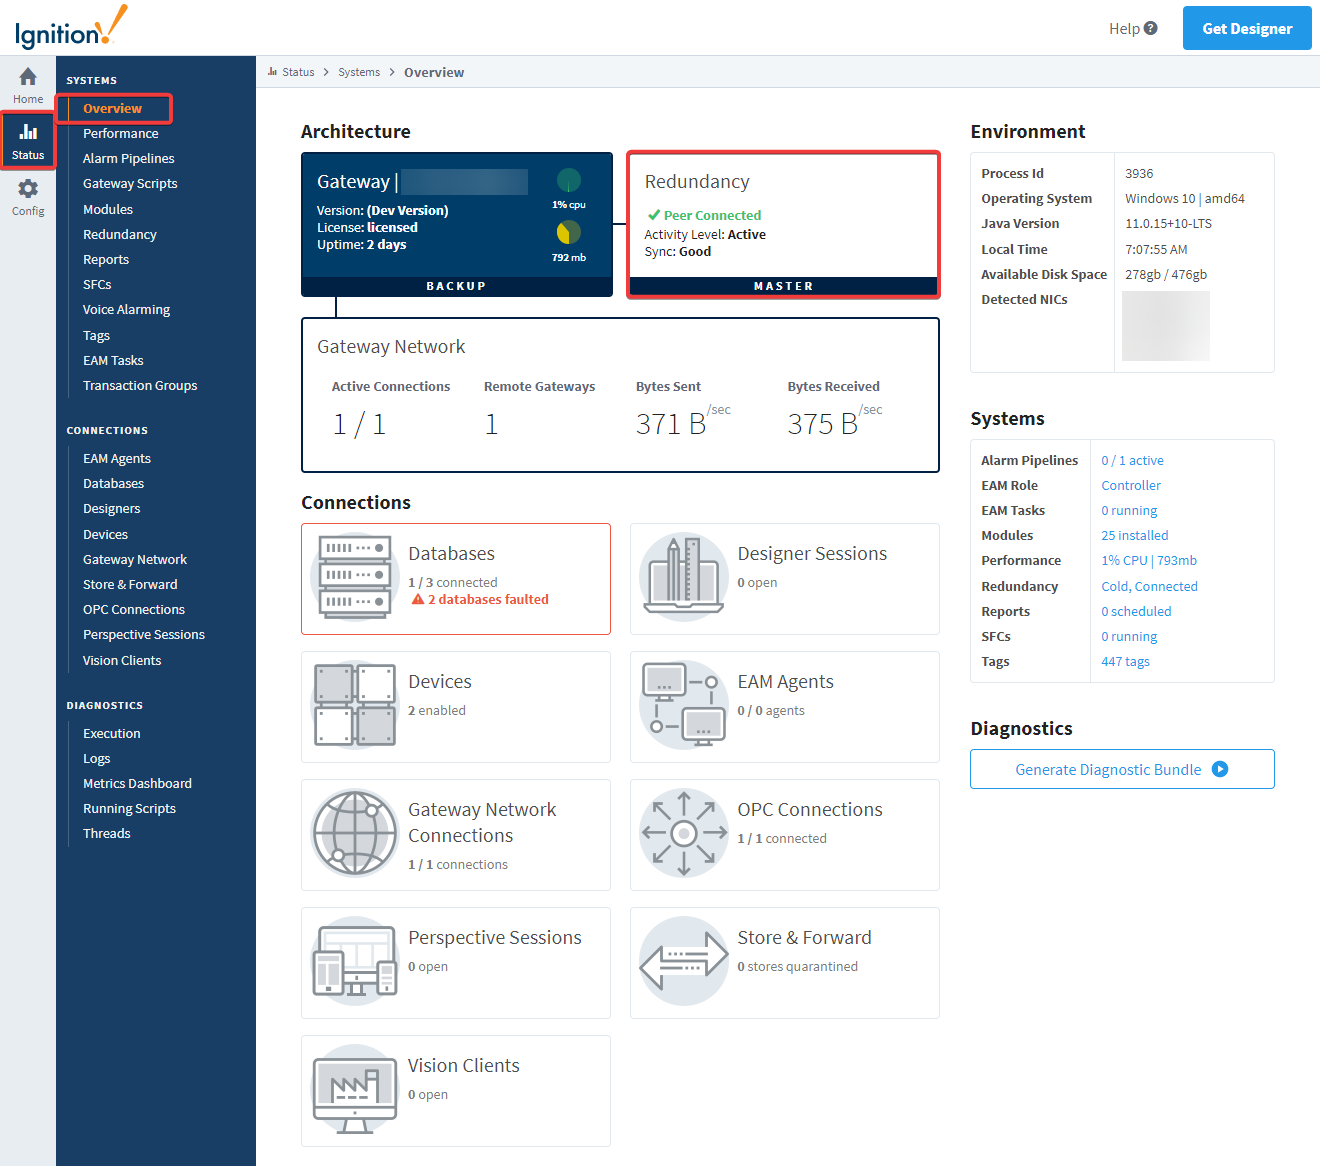Click the Perspective Sessions icon
Screen dimensions: 1320x1168
point(355,961)
